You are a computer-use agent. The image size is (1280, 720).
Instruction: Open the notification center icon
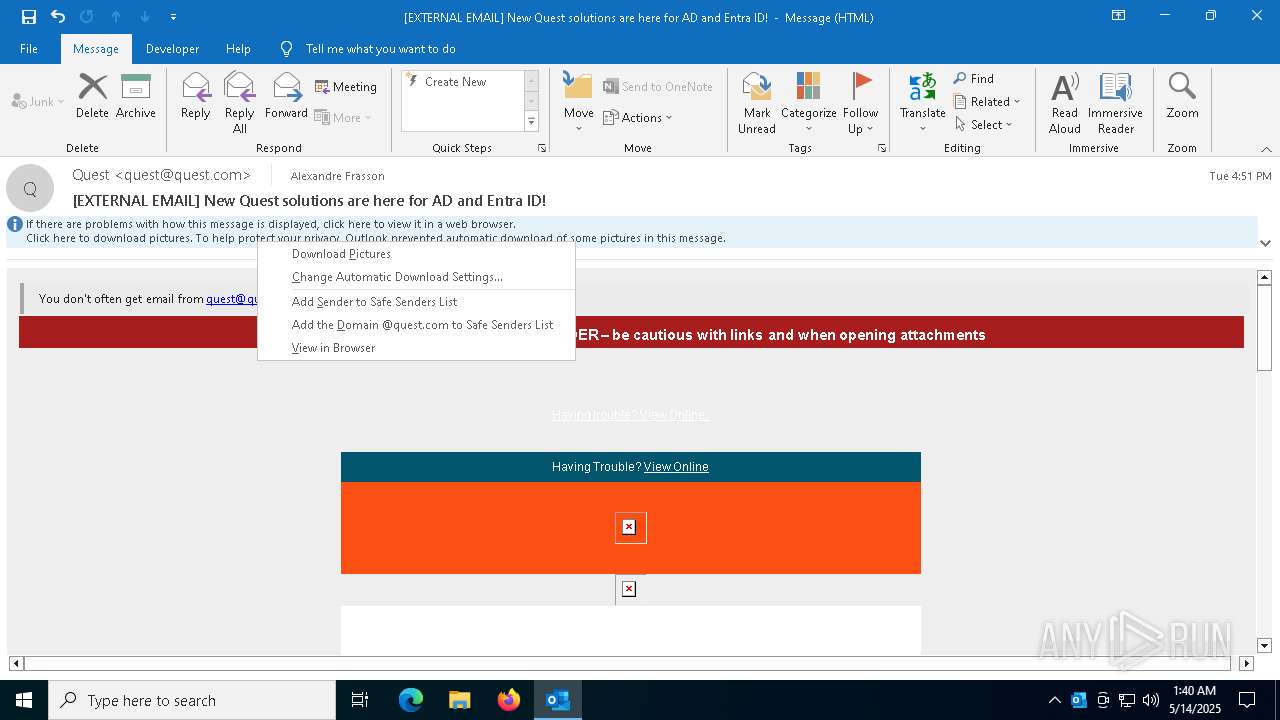click(x=1247, y=700)
